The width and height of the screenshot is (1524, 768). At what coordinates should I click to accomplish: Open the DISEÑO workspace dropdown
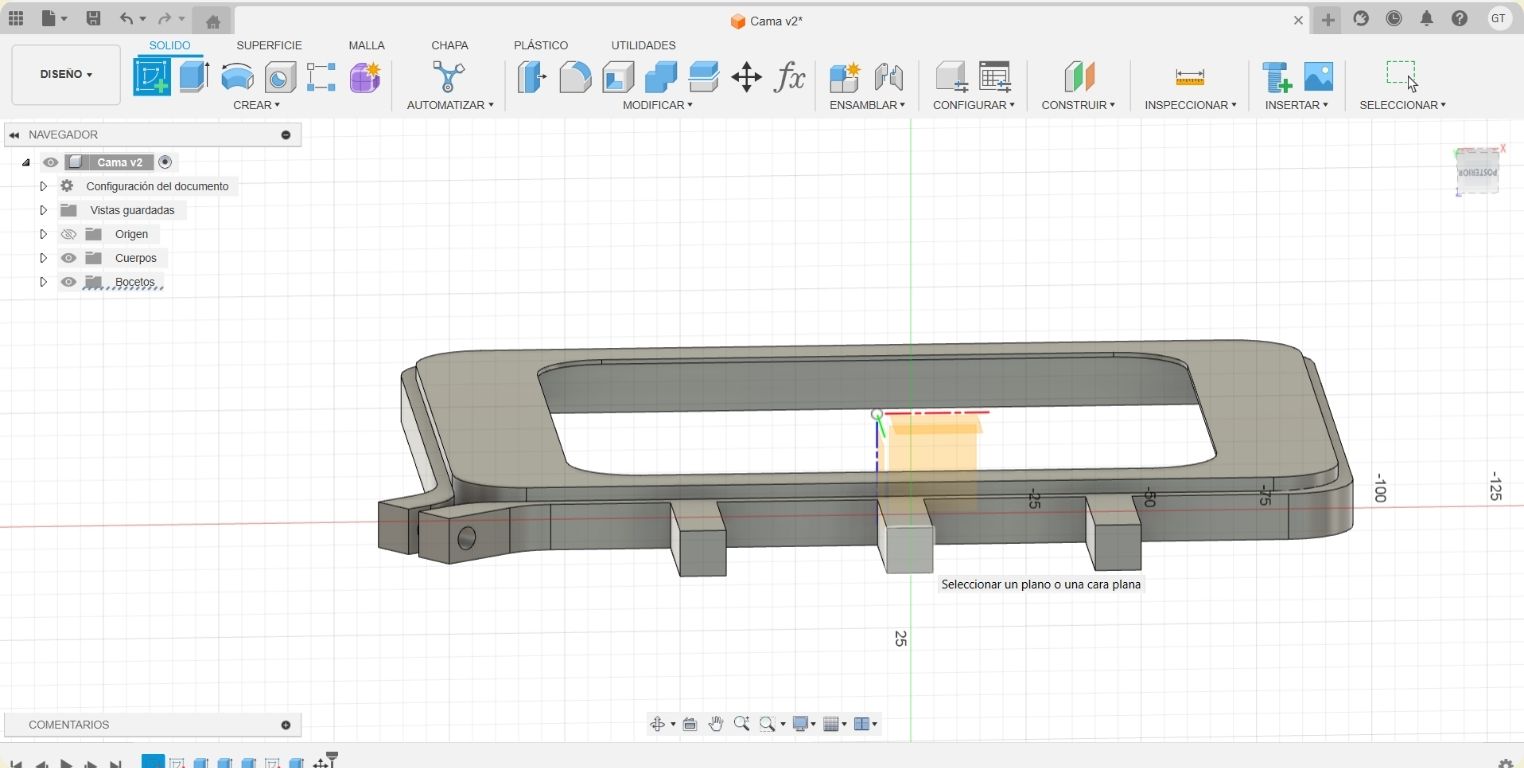coord(66,74)
